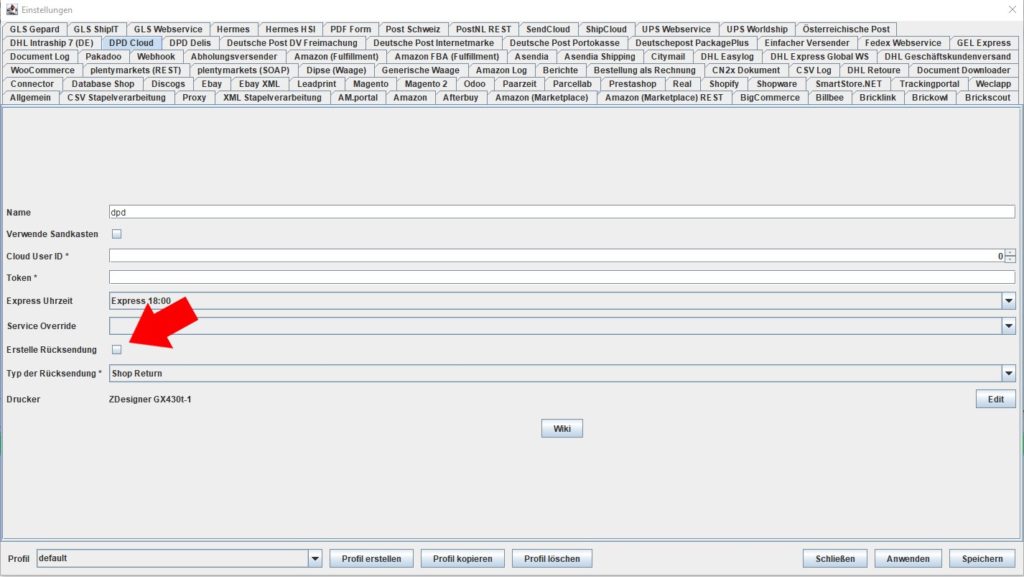Switch to Österreichische Post tab

tap(846, 29)
